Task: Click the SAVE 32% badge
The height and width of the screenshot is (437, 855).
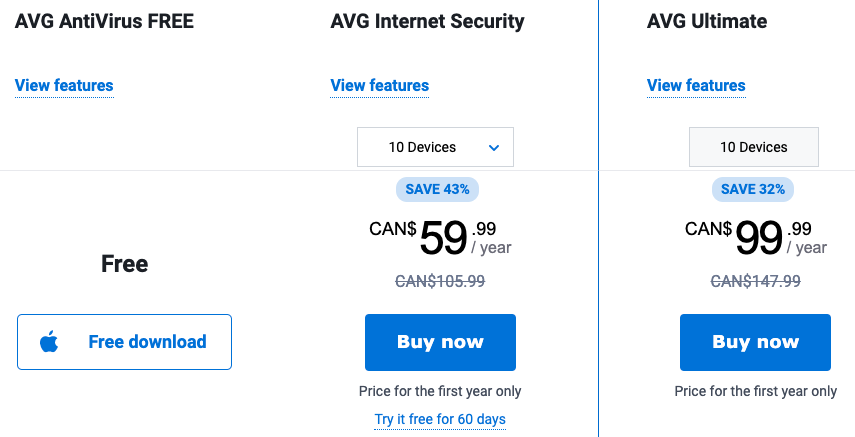Action: click(x=753, y=189)
